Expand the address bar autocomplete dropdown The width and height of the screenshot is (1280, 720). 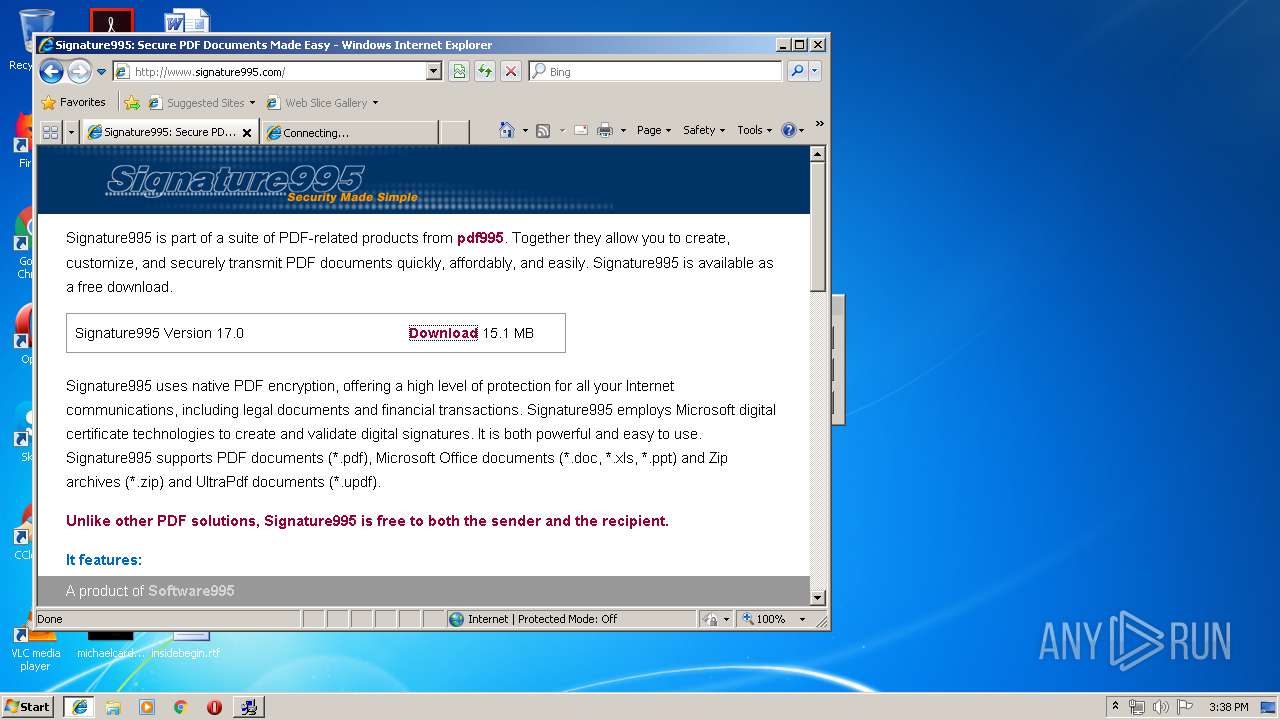(x=434, y=71)
